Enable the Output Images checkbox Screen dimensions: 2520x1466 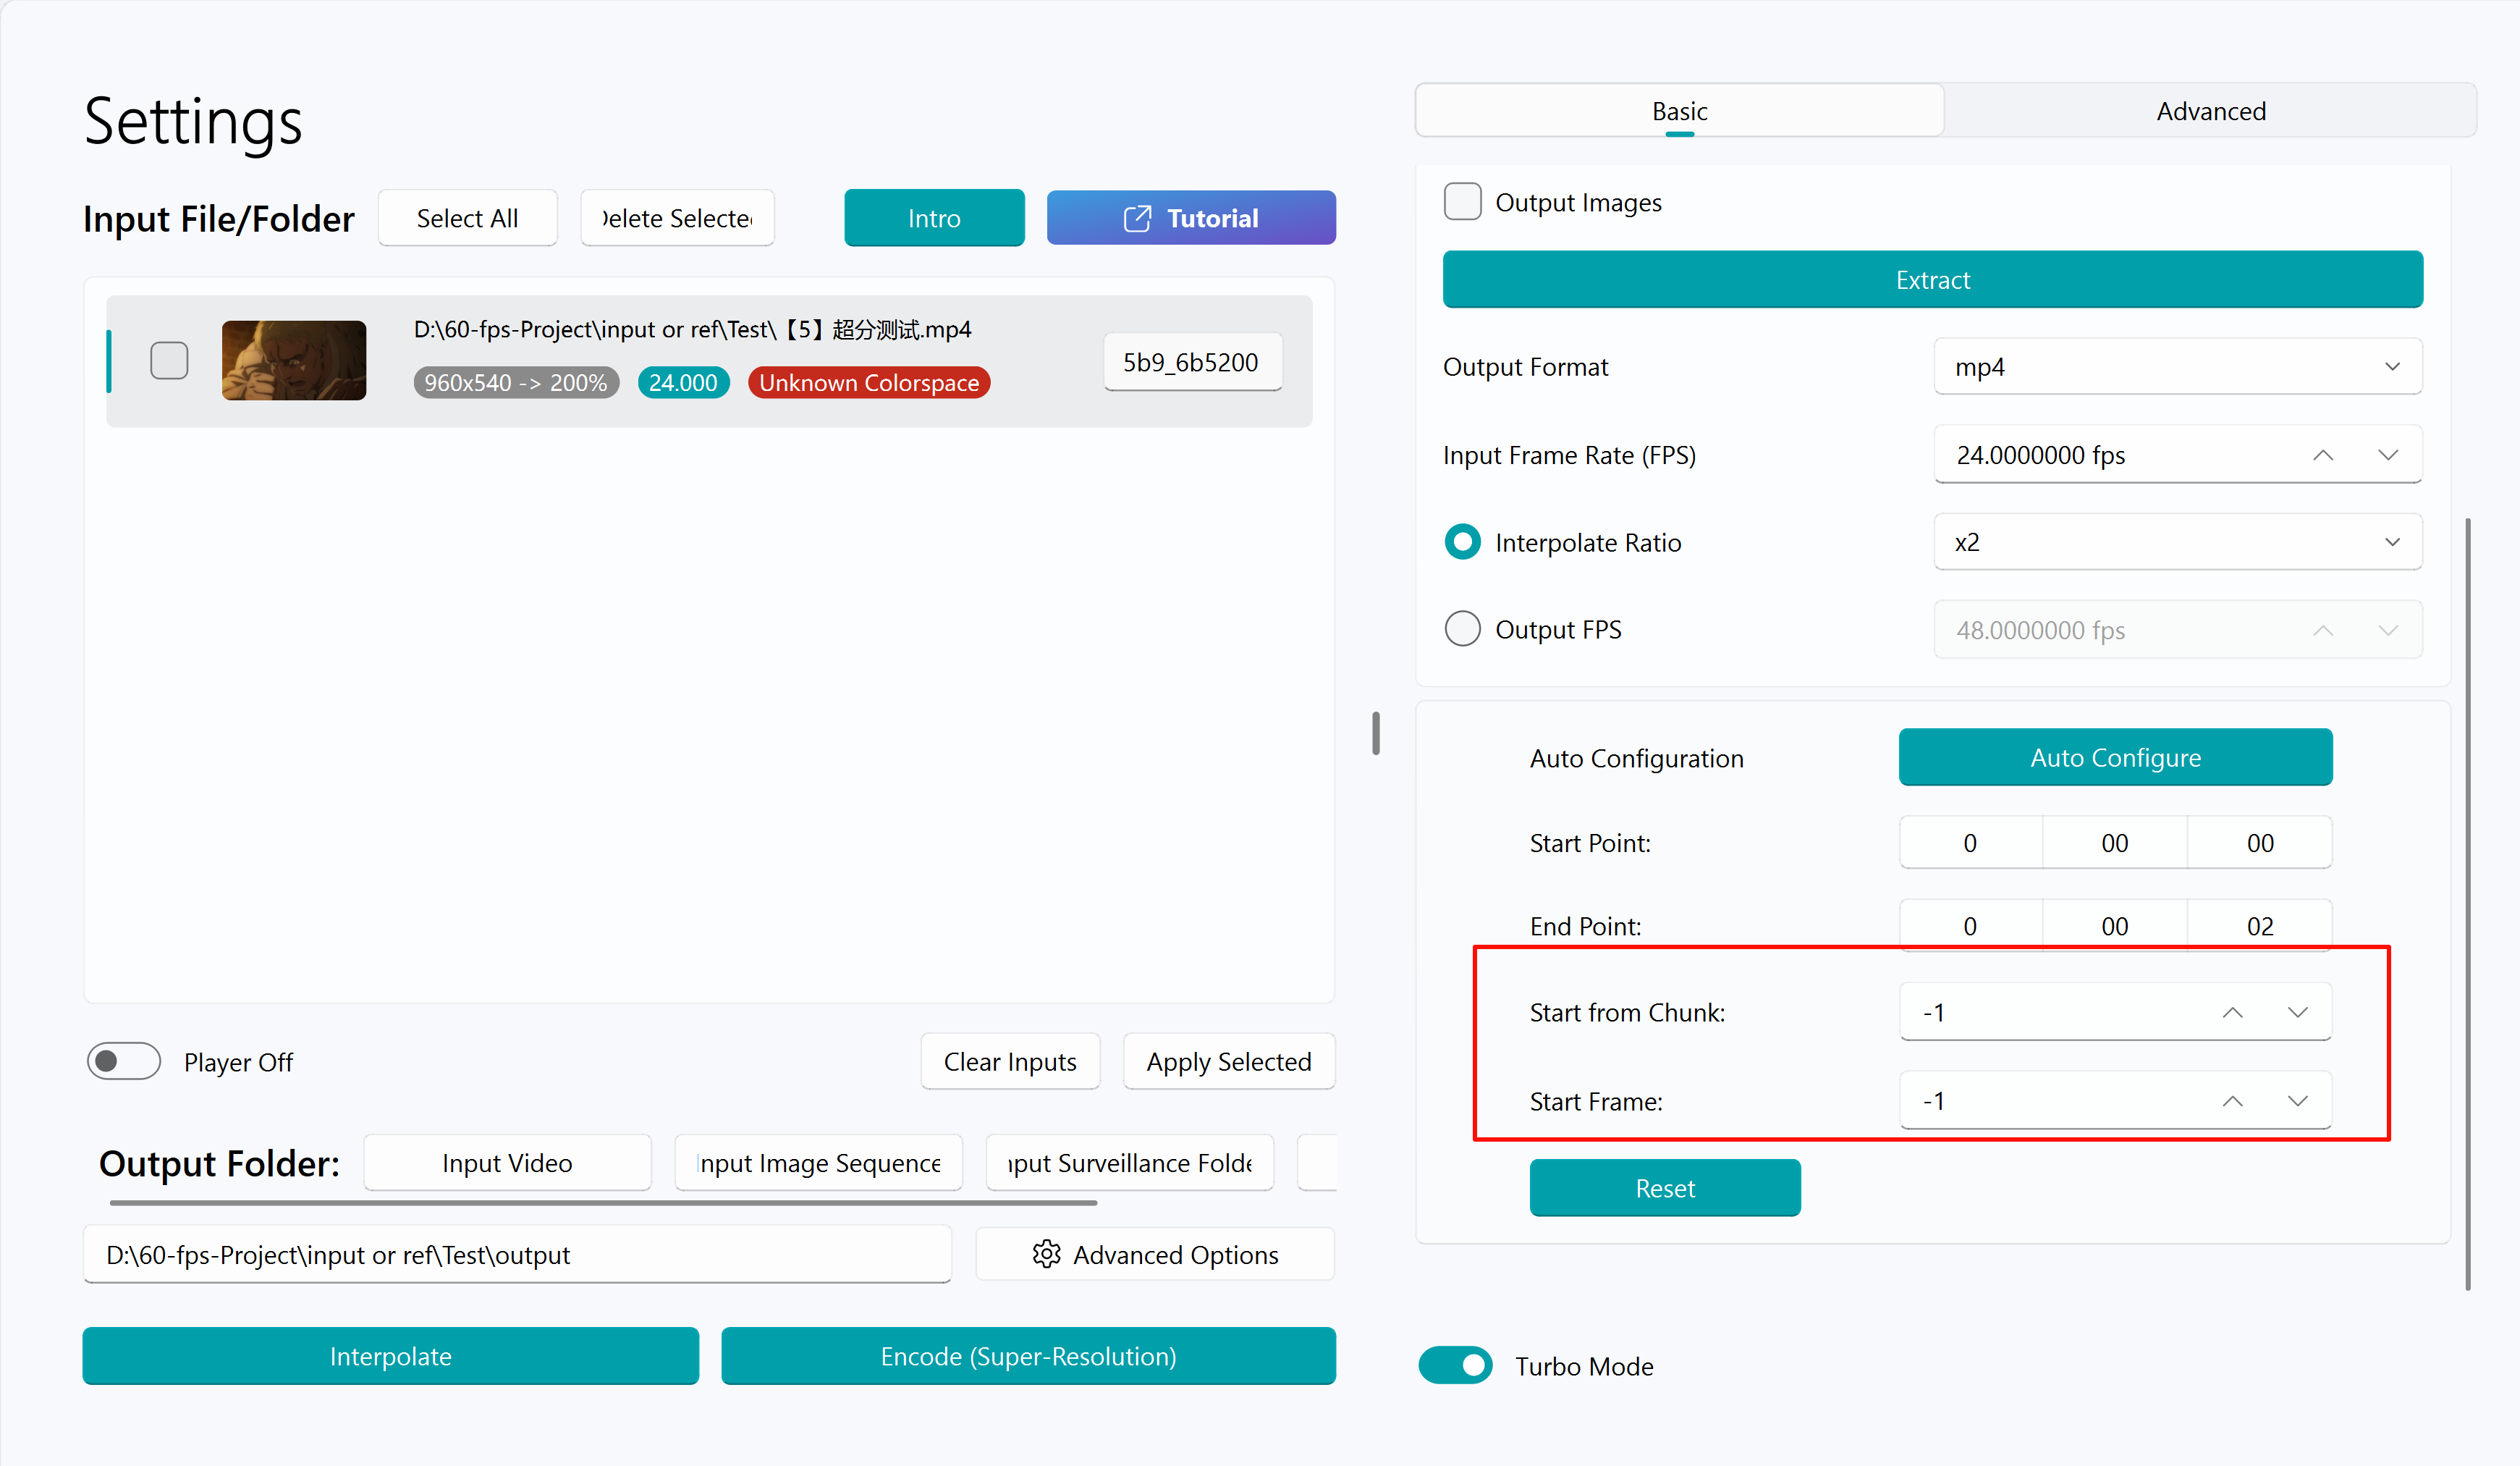pos(1463,202)
